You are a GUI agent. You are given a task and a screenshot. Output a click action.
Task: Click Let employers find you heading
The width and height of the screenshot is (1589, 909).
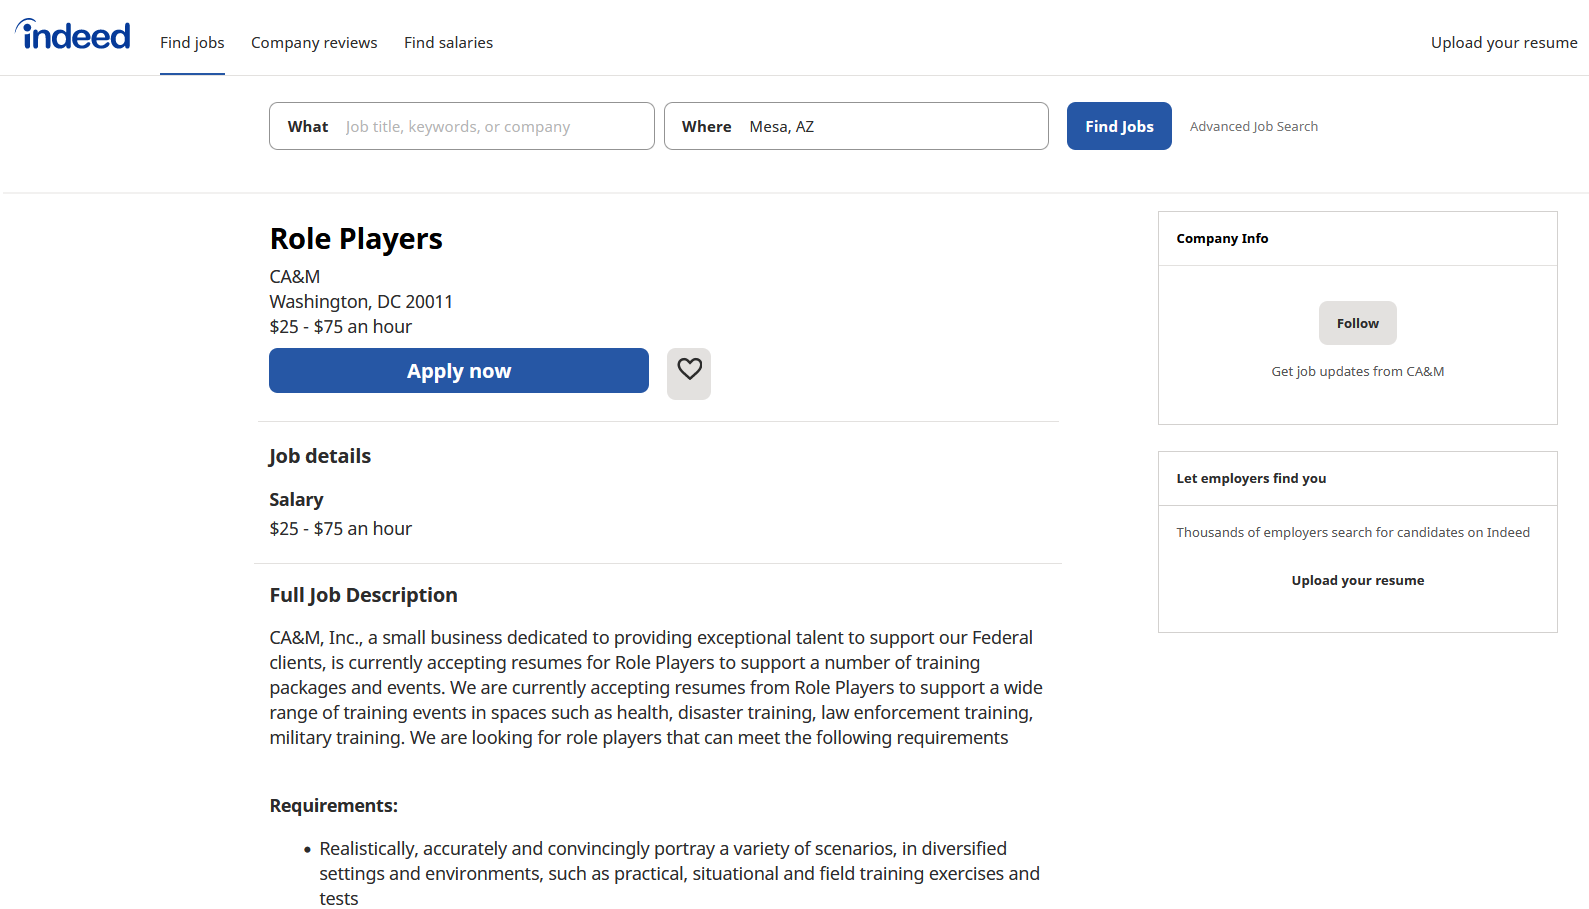[1251, 479]
